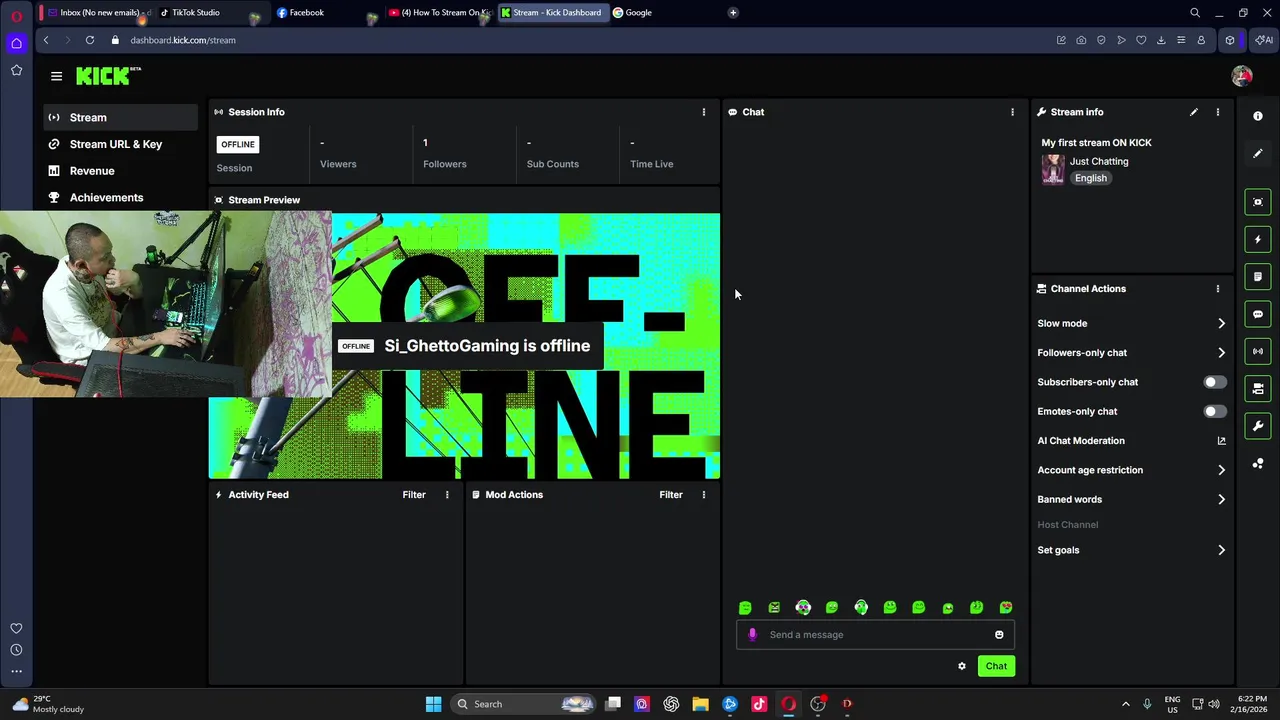Click the three-dots icon at right rail bottom
Image resolution: width=1280 pixels, height=720 pixels.
click(x=1258, y=464)
